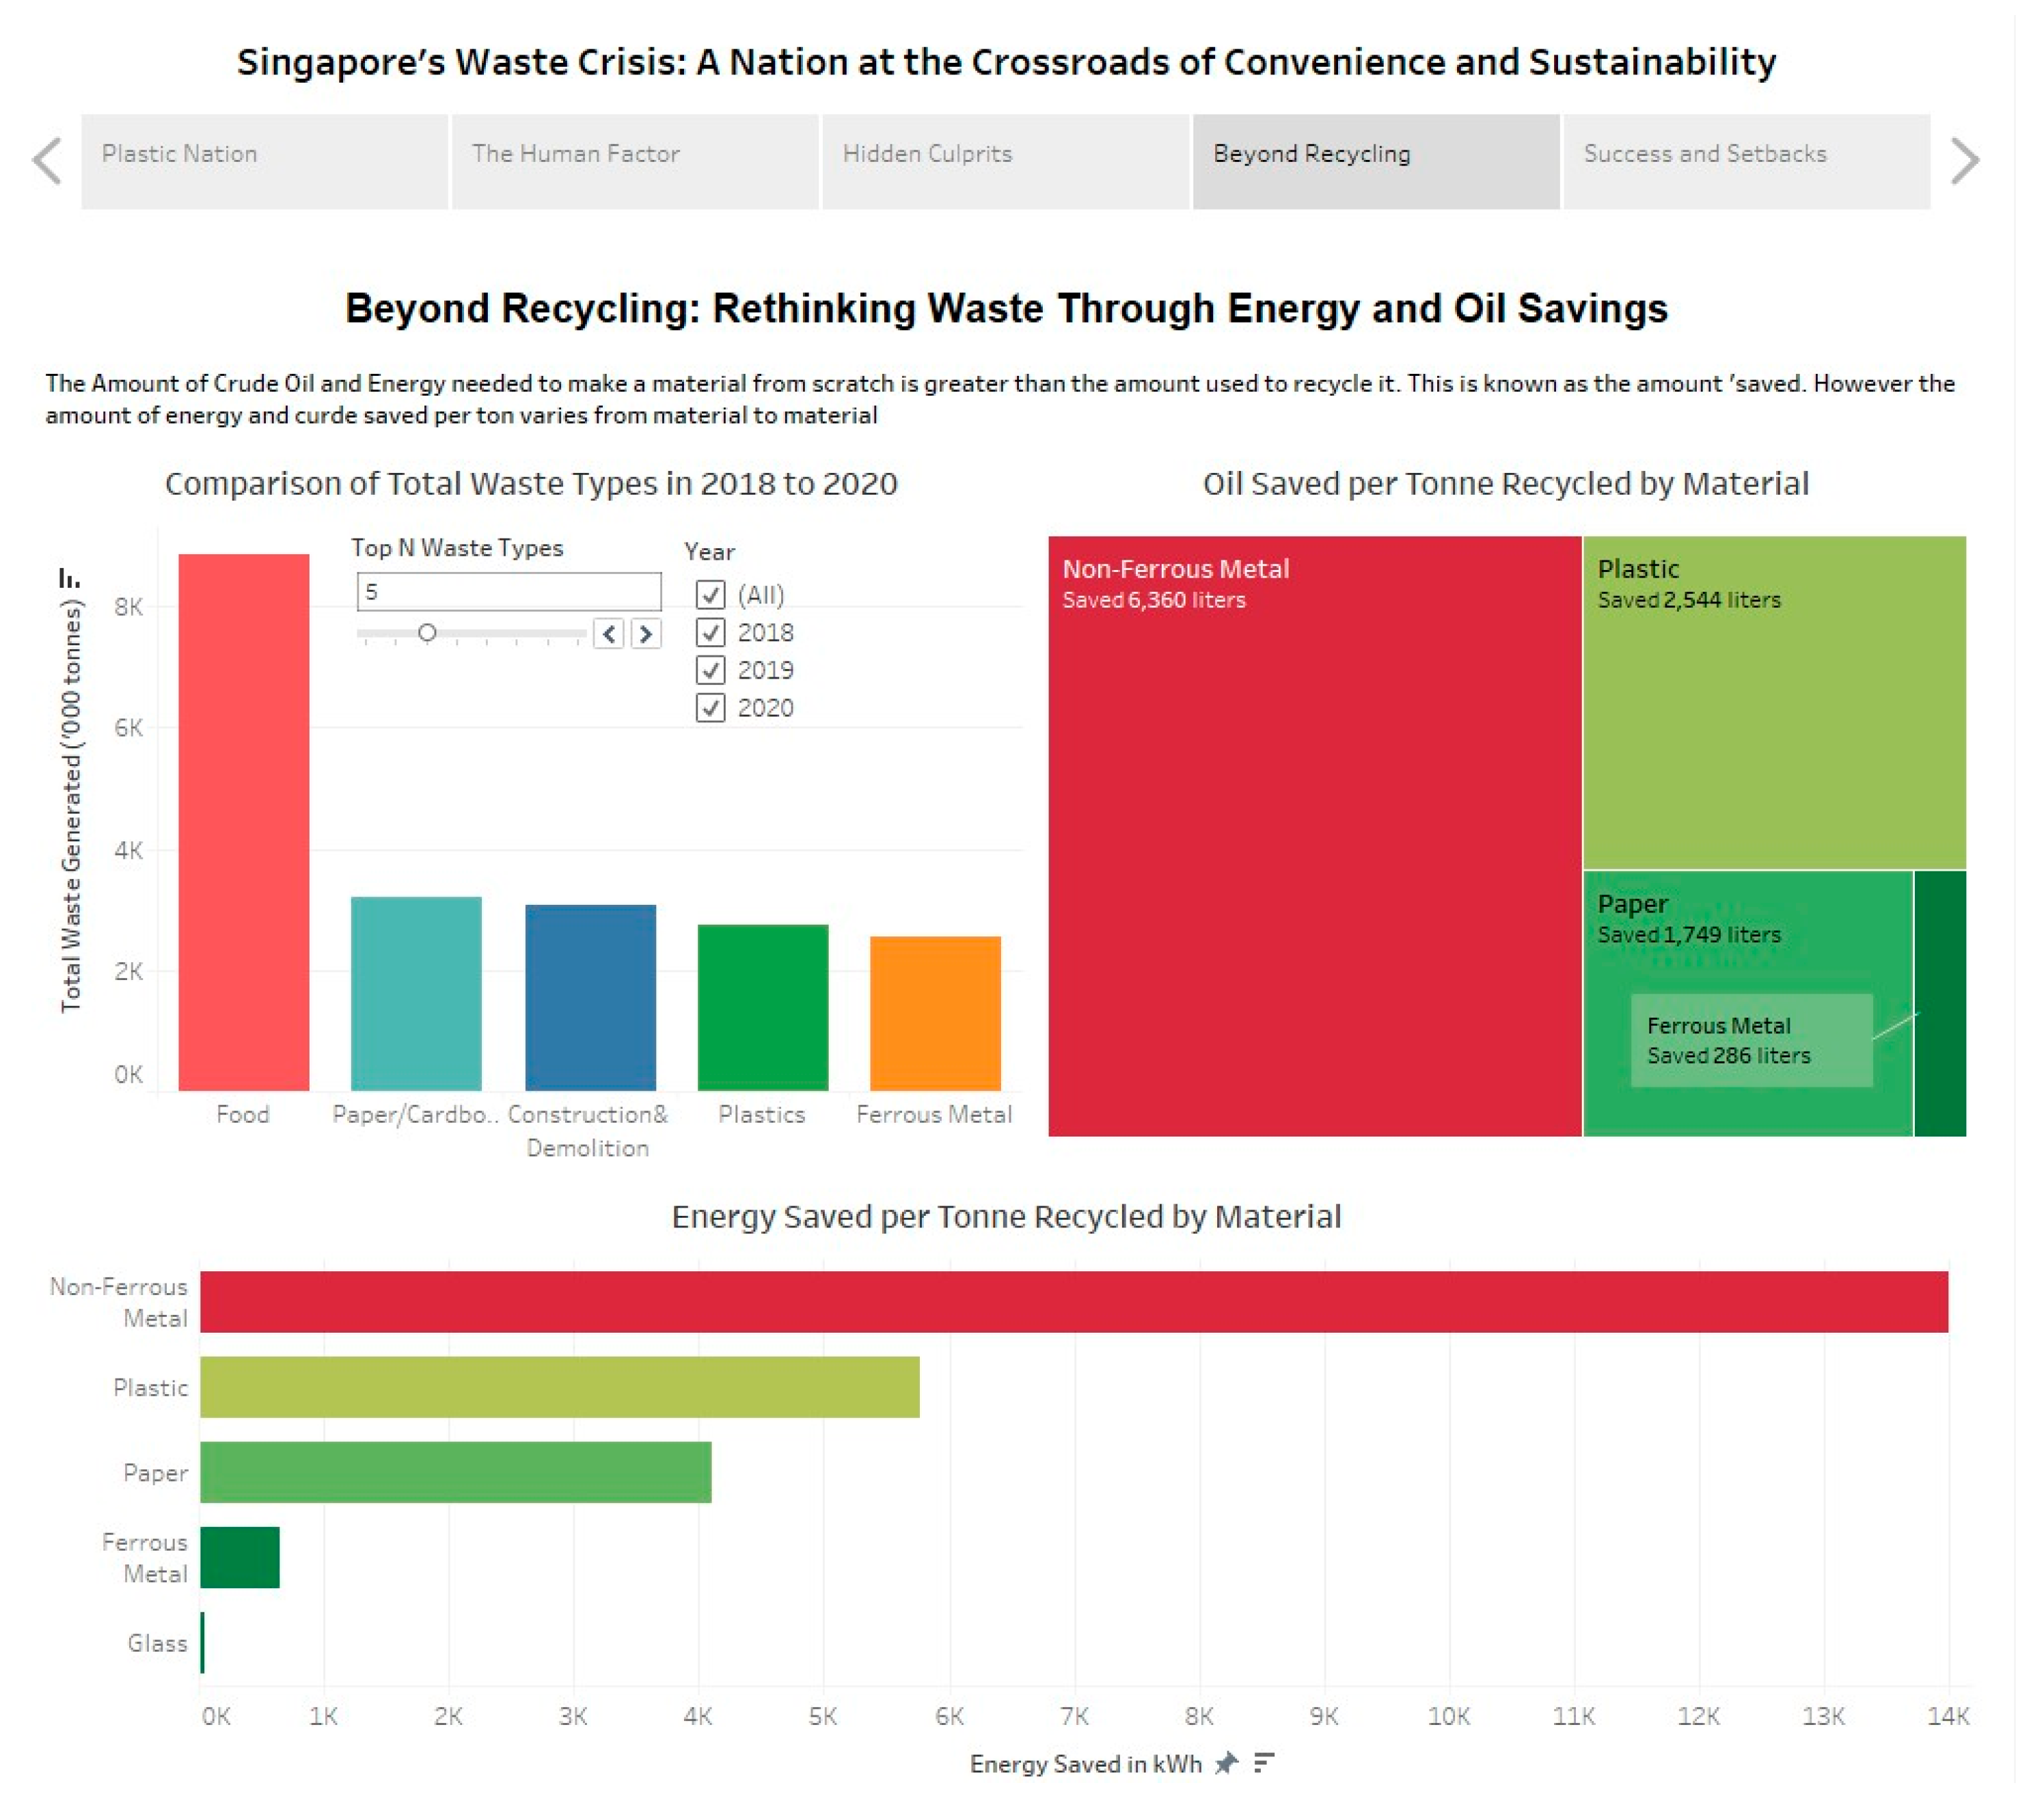Decrease Top N with left stepper arrow
2044x1807 pixels.
tap(609, 633)
